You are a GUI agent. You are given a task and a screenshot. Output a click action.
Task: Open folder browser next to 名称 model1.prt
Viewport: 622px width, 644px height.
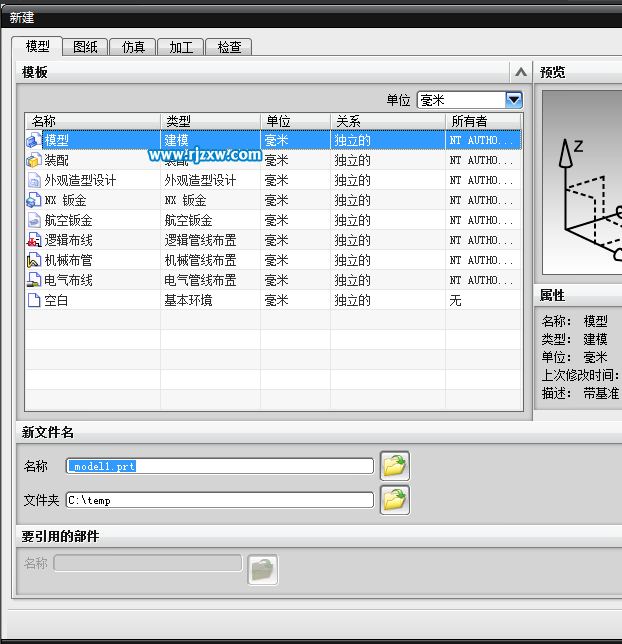(x=394, y=466)
